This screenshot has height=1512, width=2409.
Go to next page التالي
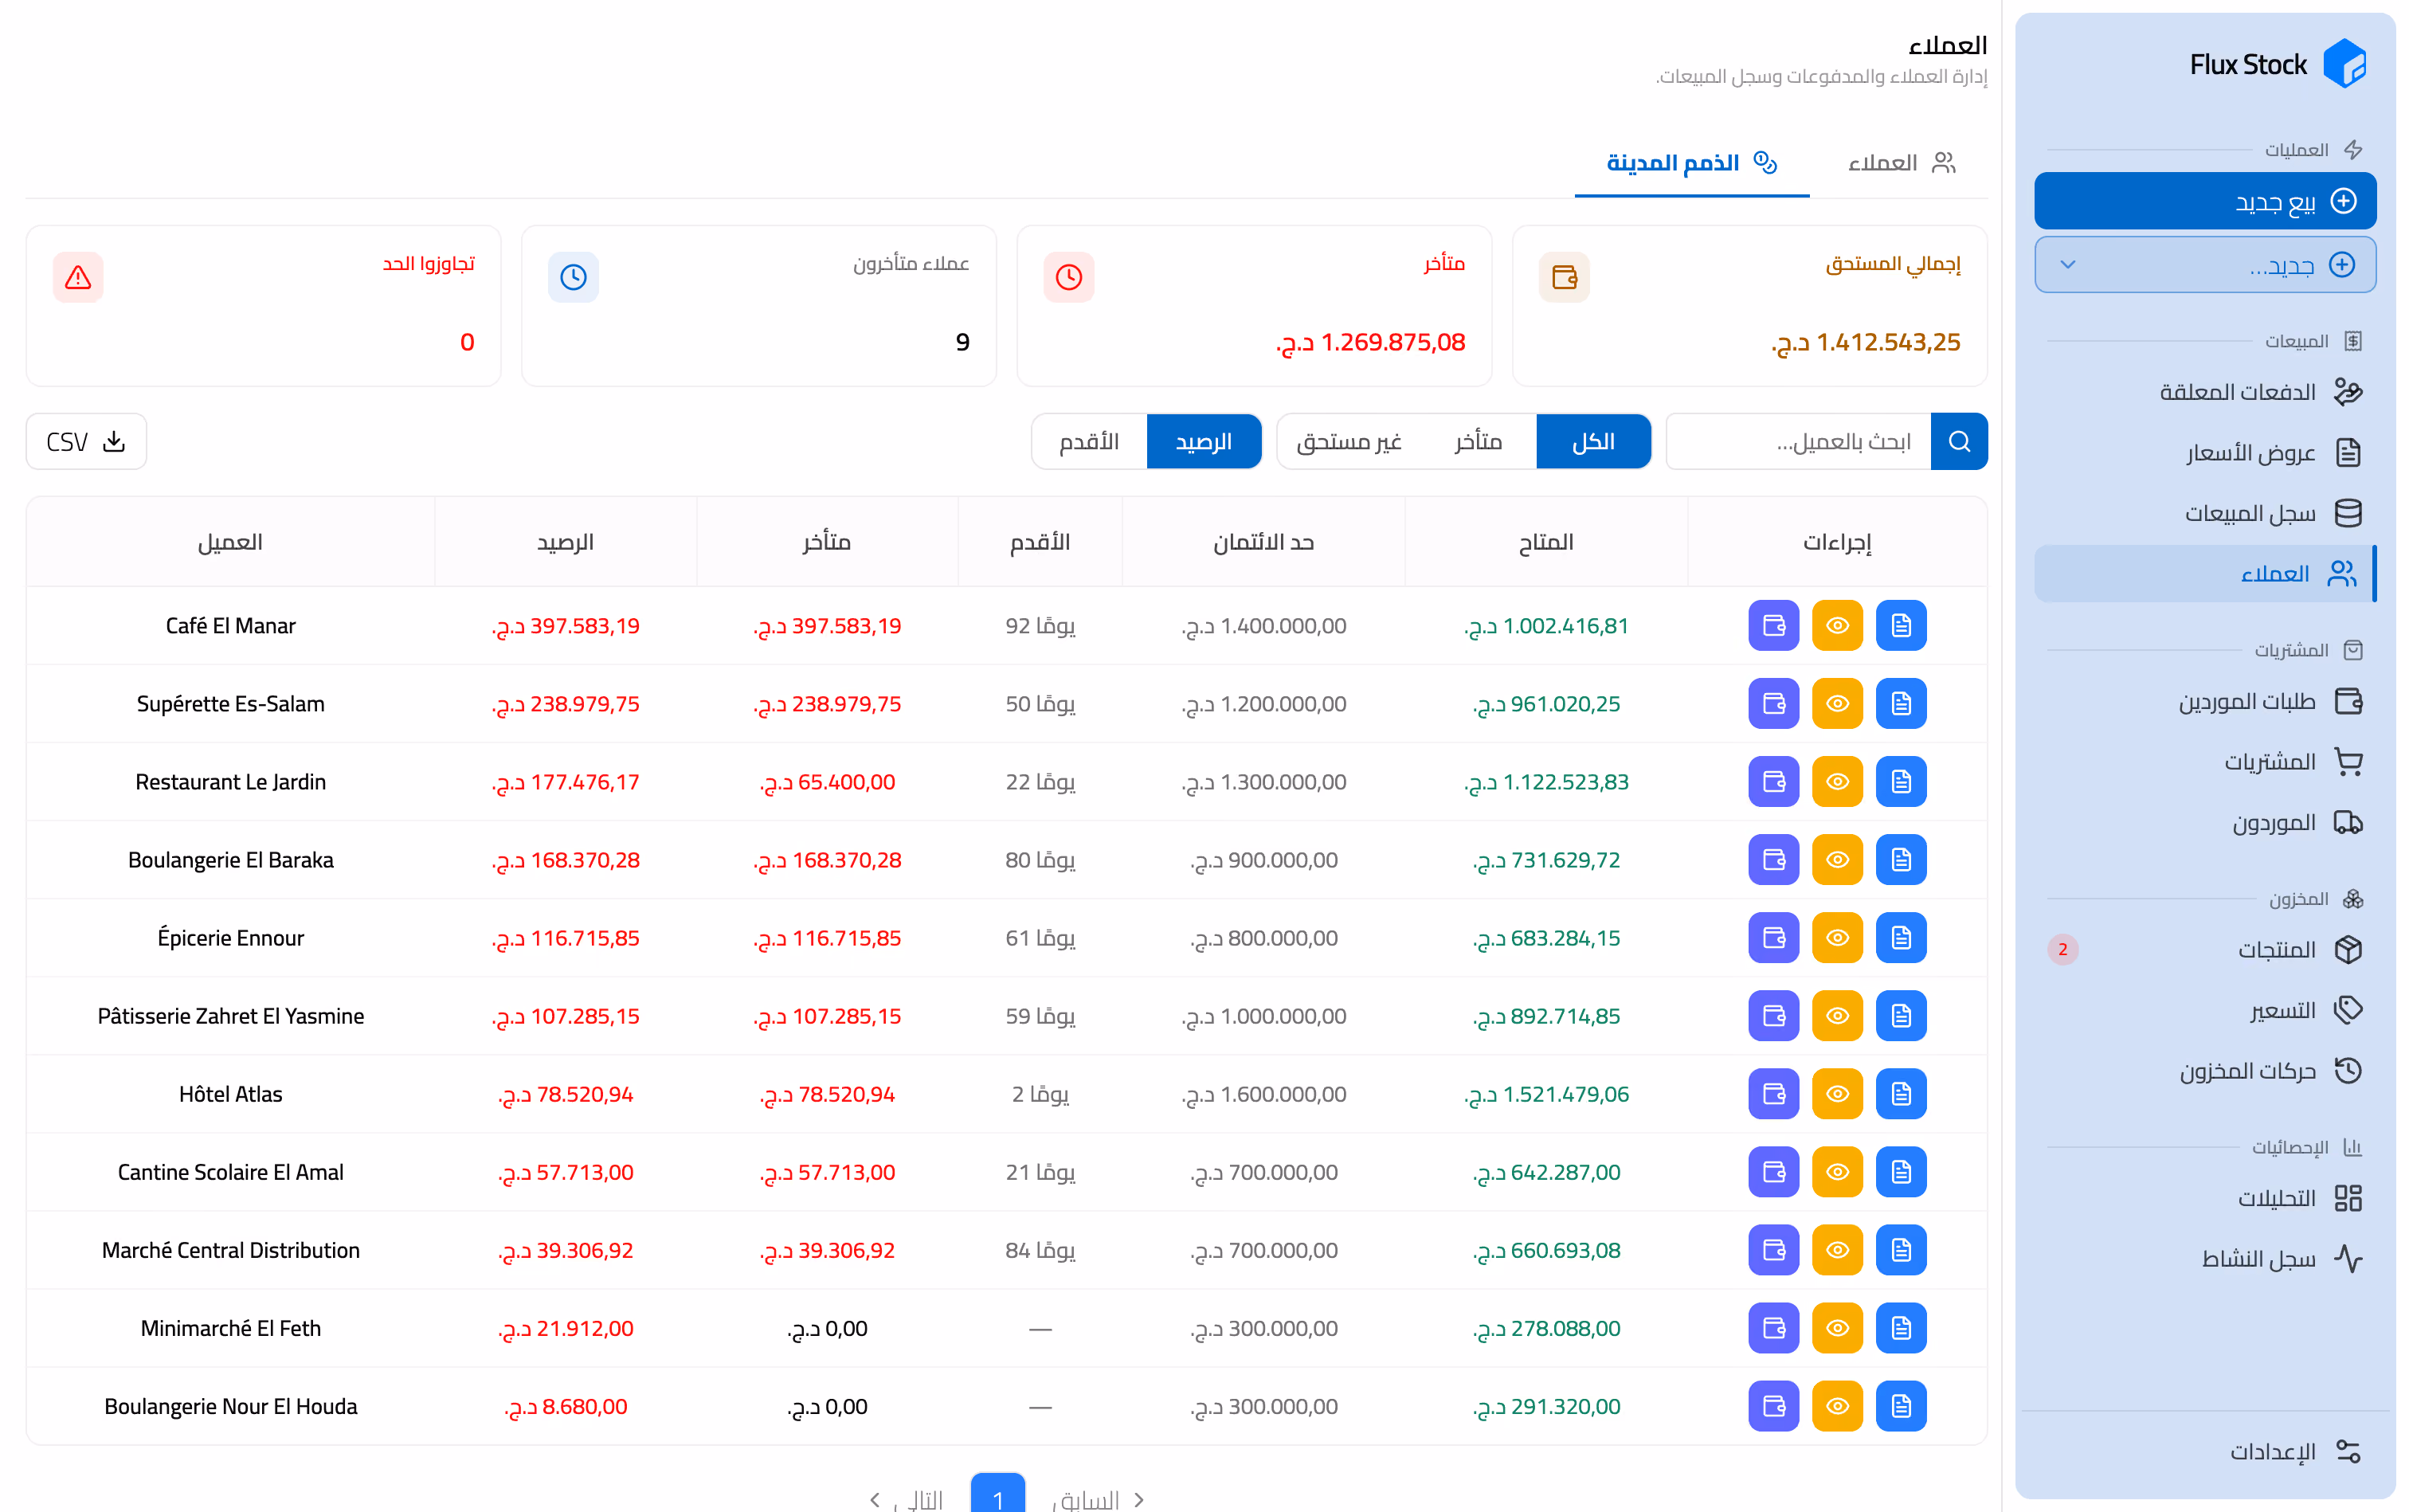point(907,1499)
